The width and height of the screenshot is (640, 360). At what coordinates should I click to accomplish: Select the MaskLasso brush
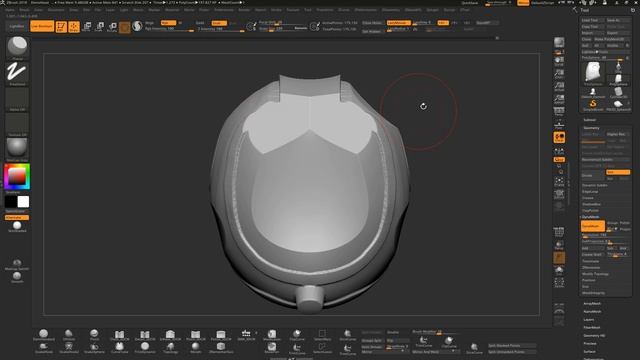[271, 335]
